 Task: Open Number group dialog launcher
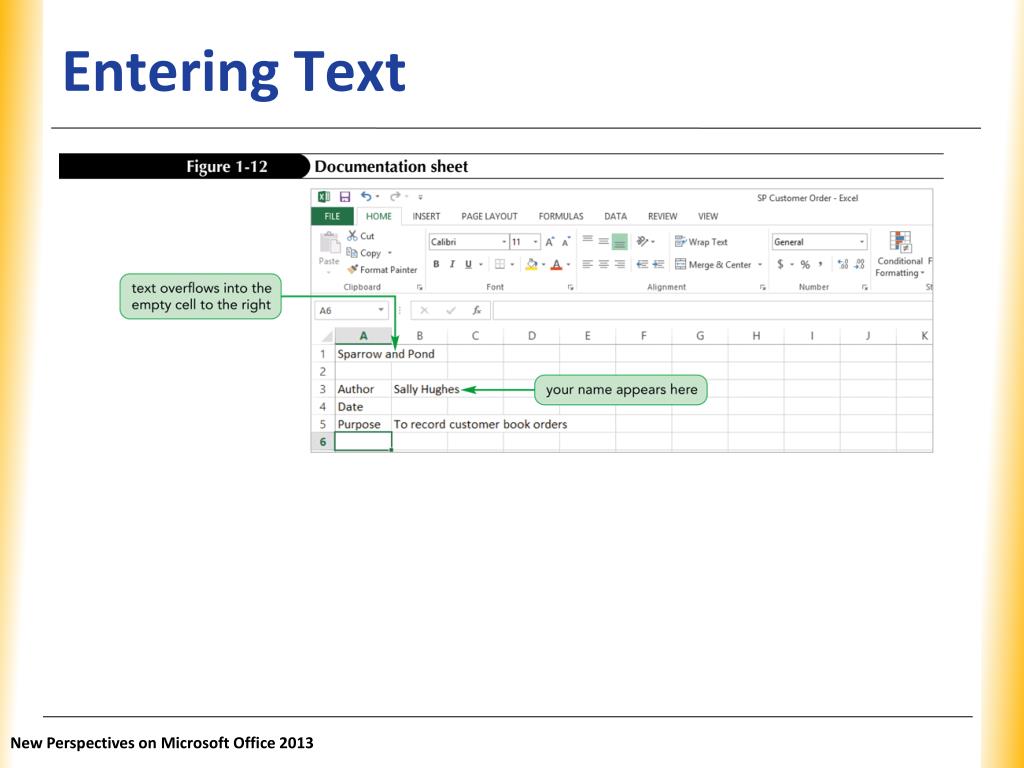pos(865,287)
